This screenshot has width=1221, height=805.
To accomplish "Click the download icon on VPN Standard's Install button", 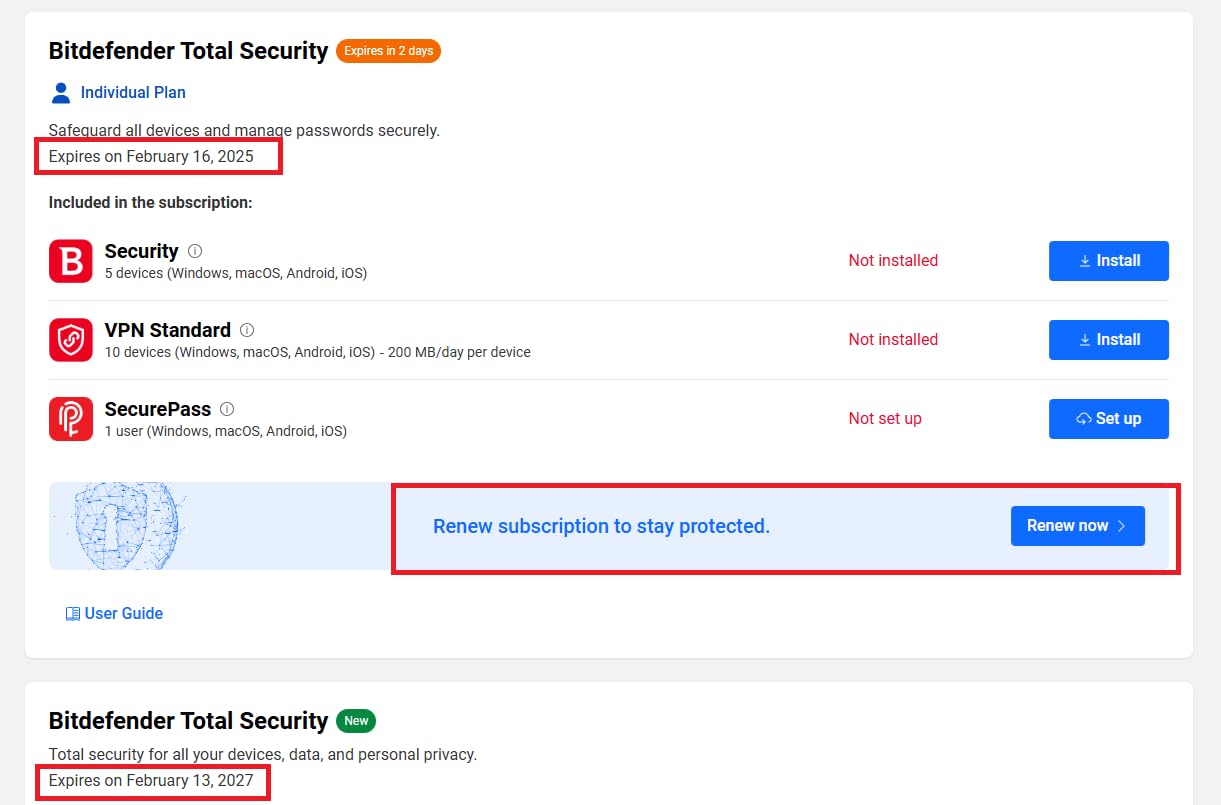I will (x=1085, y=339).
